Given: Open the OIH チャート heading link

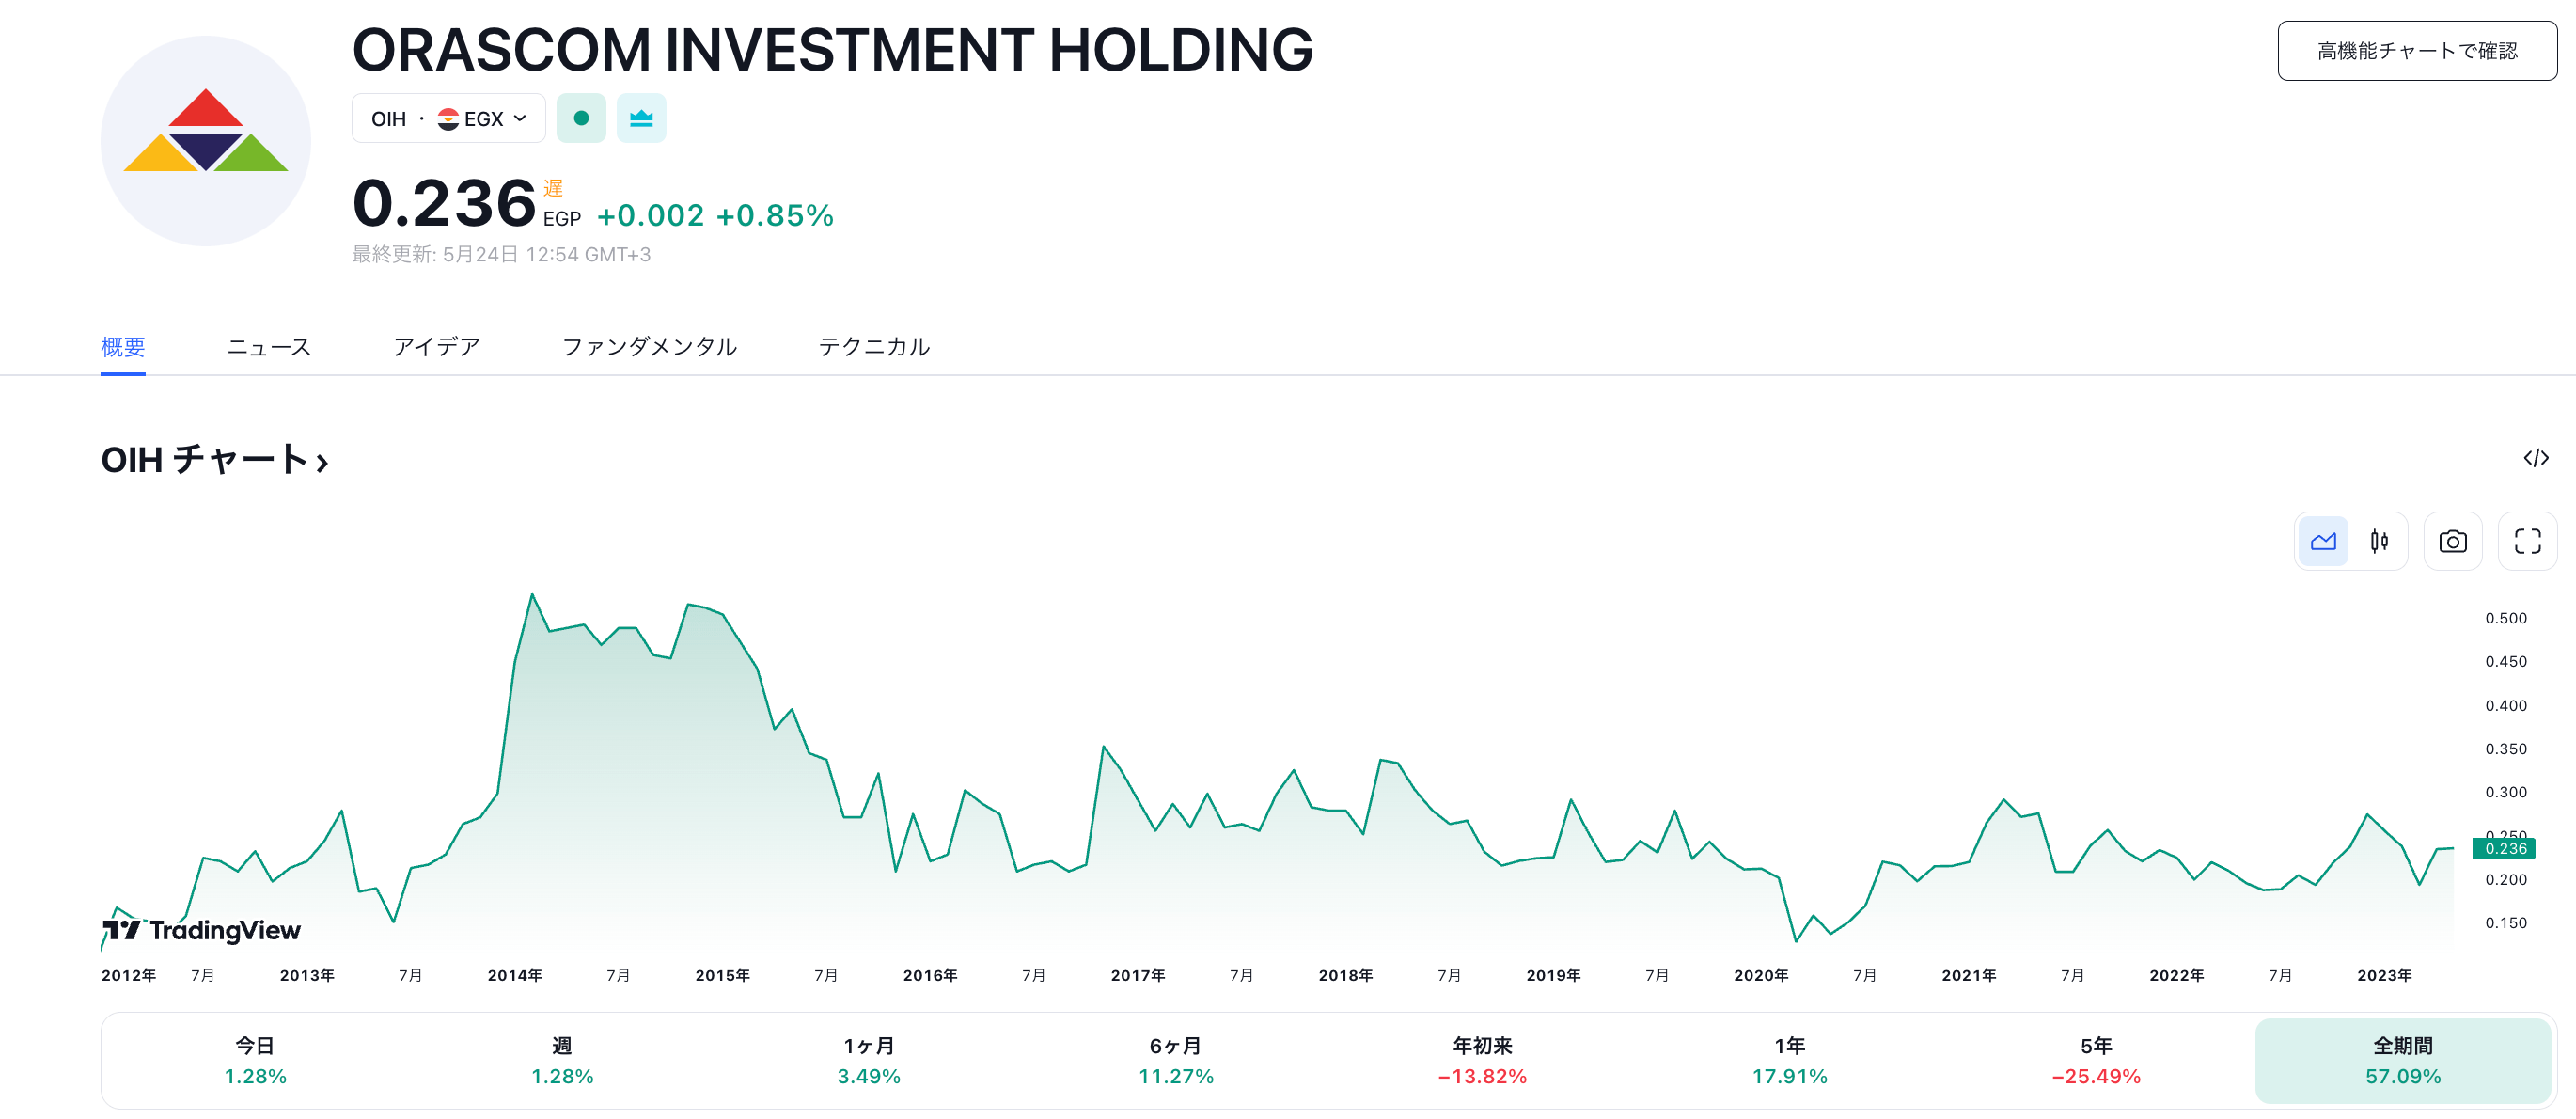Looking at the screenshot, I should coord(215,459).
